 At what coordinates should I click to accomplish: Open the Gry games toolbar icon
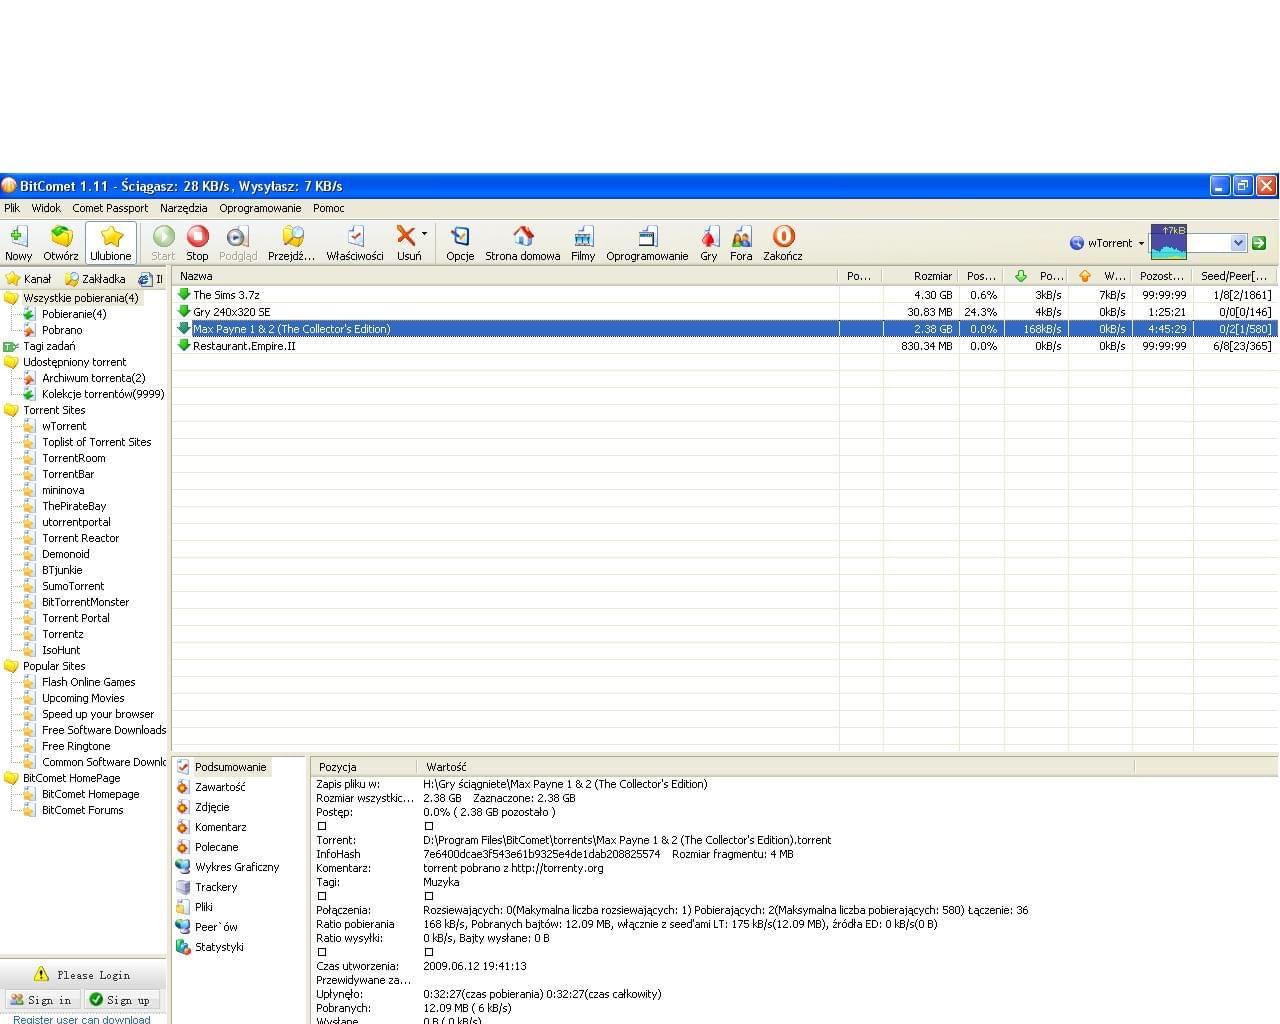coord(709,243)
